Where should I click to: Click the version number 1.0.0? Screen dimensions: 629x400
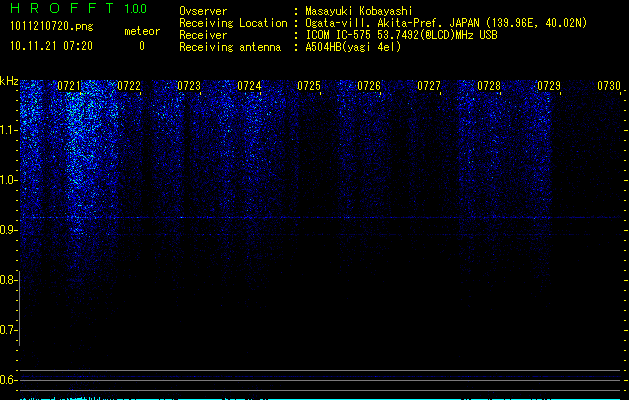point(136,8)
